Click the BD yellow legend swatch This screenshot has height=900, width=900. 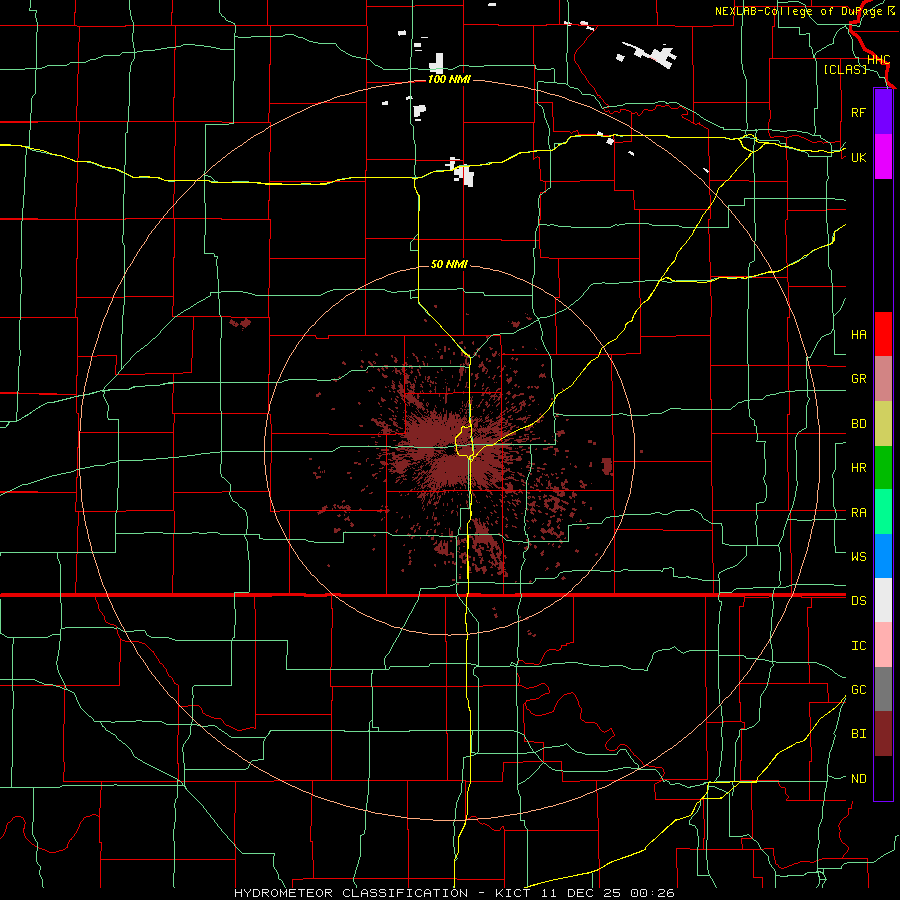pyautogui.click(x=883, y=423)
